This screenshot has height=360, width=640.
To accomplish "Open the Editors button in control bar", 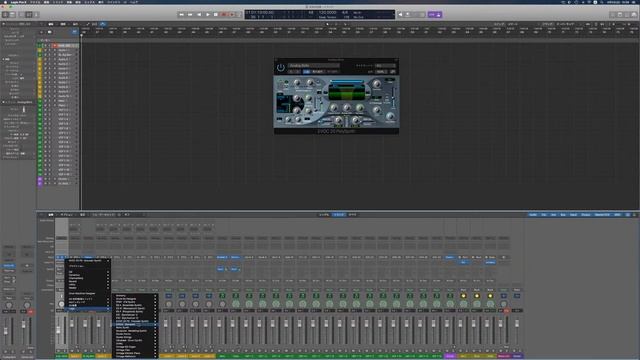I will (x=36, y=15).
